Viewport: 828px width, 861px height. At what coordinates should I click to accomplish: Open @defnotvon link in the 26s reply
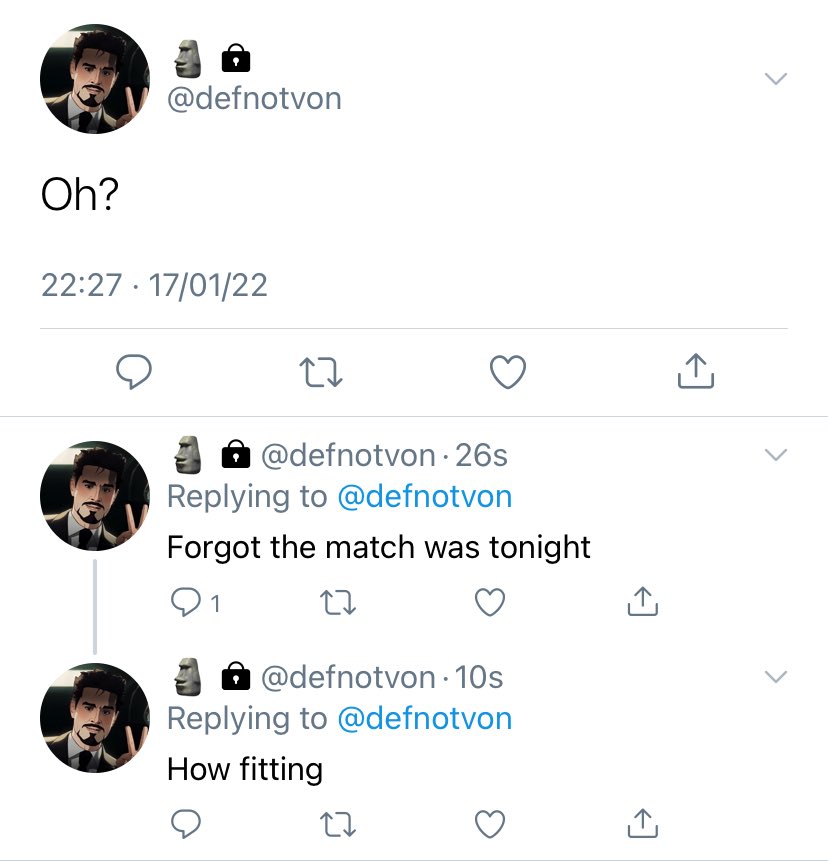424,496
